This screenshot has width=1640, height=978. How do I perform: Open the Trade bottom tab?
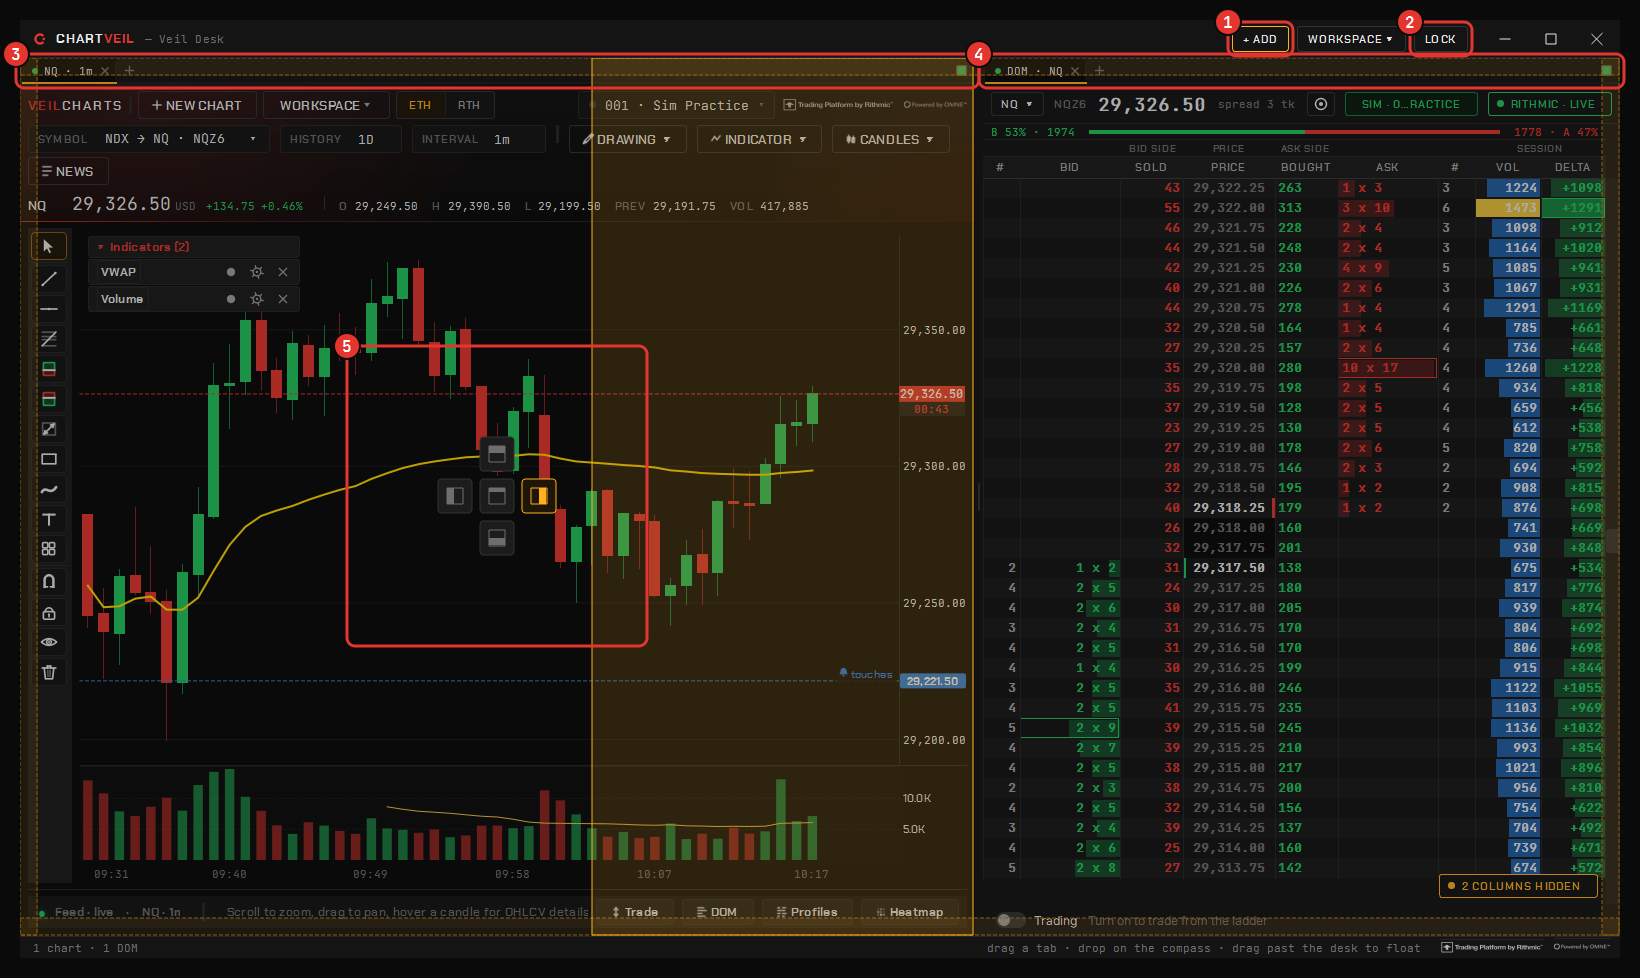pos(636,912)
